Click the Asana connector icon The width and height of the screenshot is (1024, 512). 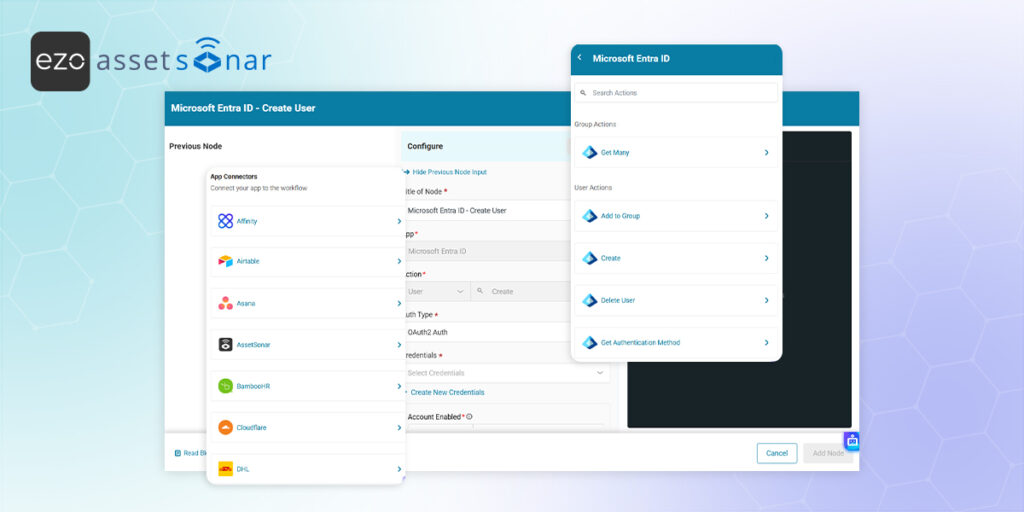[x=225, y=303]
